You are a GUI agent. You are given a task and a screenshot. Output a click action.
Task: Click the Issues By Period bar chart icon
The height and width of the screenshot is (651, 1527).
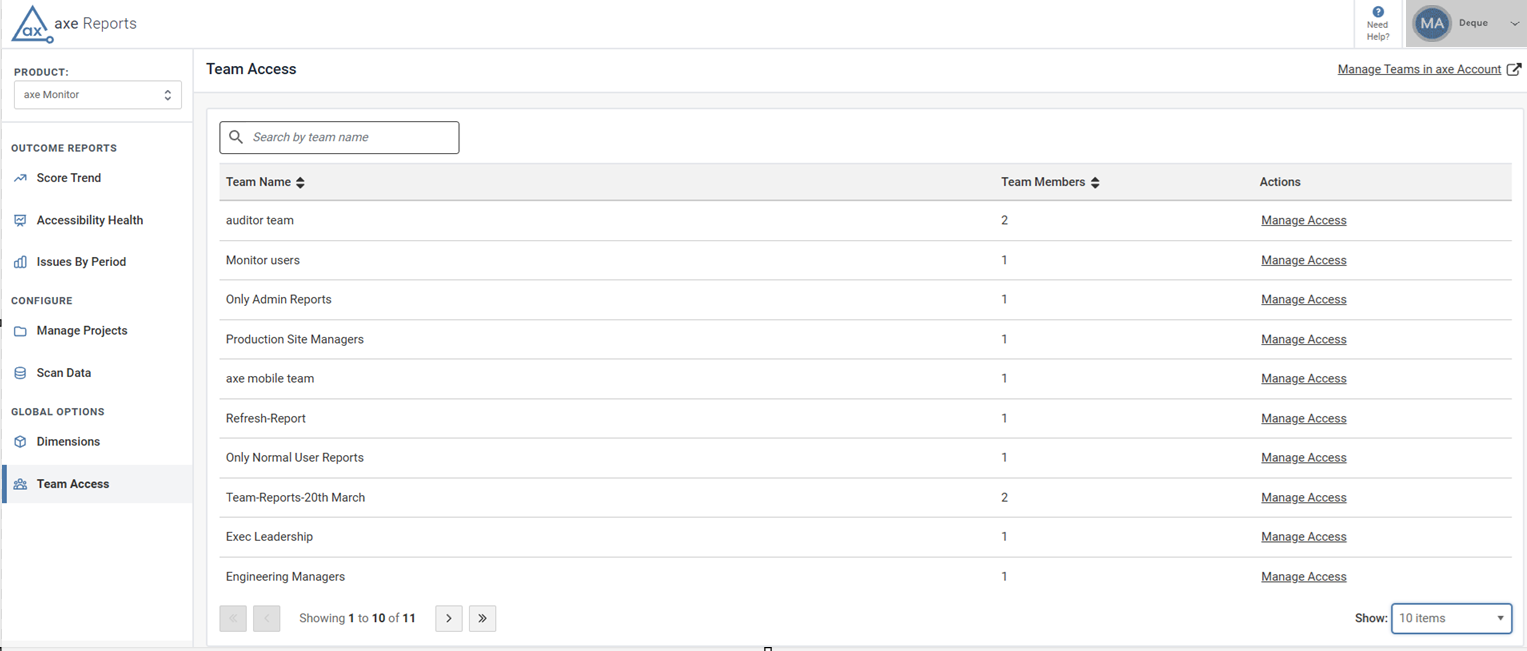[20, 262]
